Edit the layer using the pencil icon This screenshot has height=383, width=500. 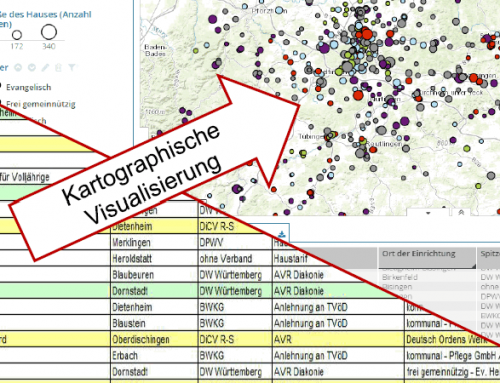[x=45, y=68]
